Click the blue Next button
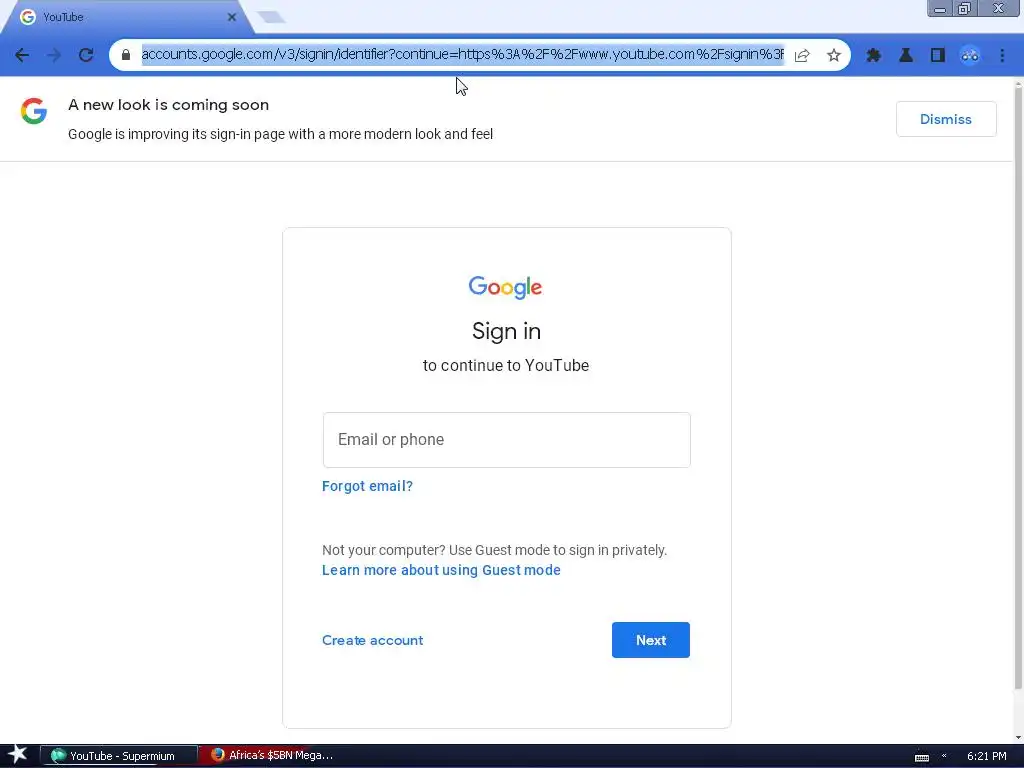The height and width of the screenshot is (768, 1024). pyautogui.click(x=650, y=640)
